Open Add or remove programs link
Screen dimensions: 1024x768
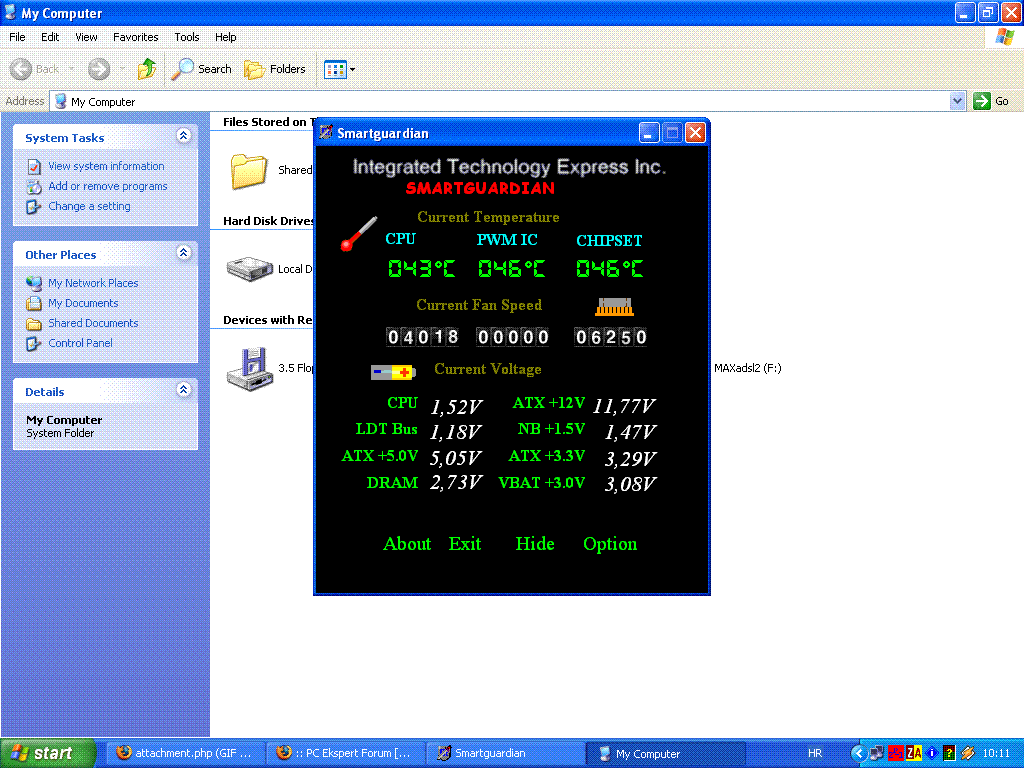(107, 186)
